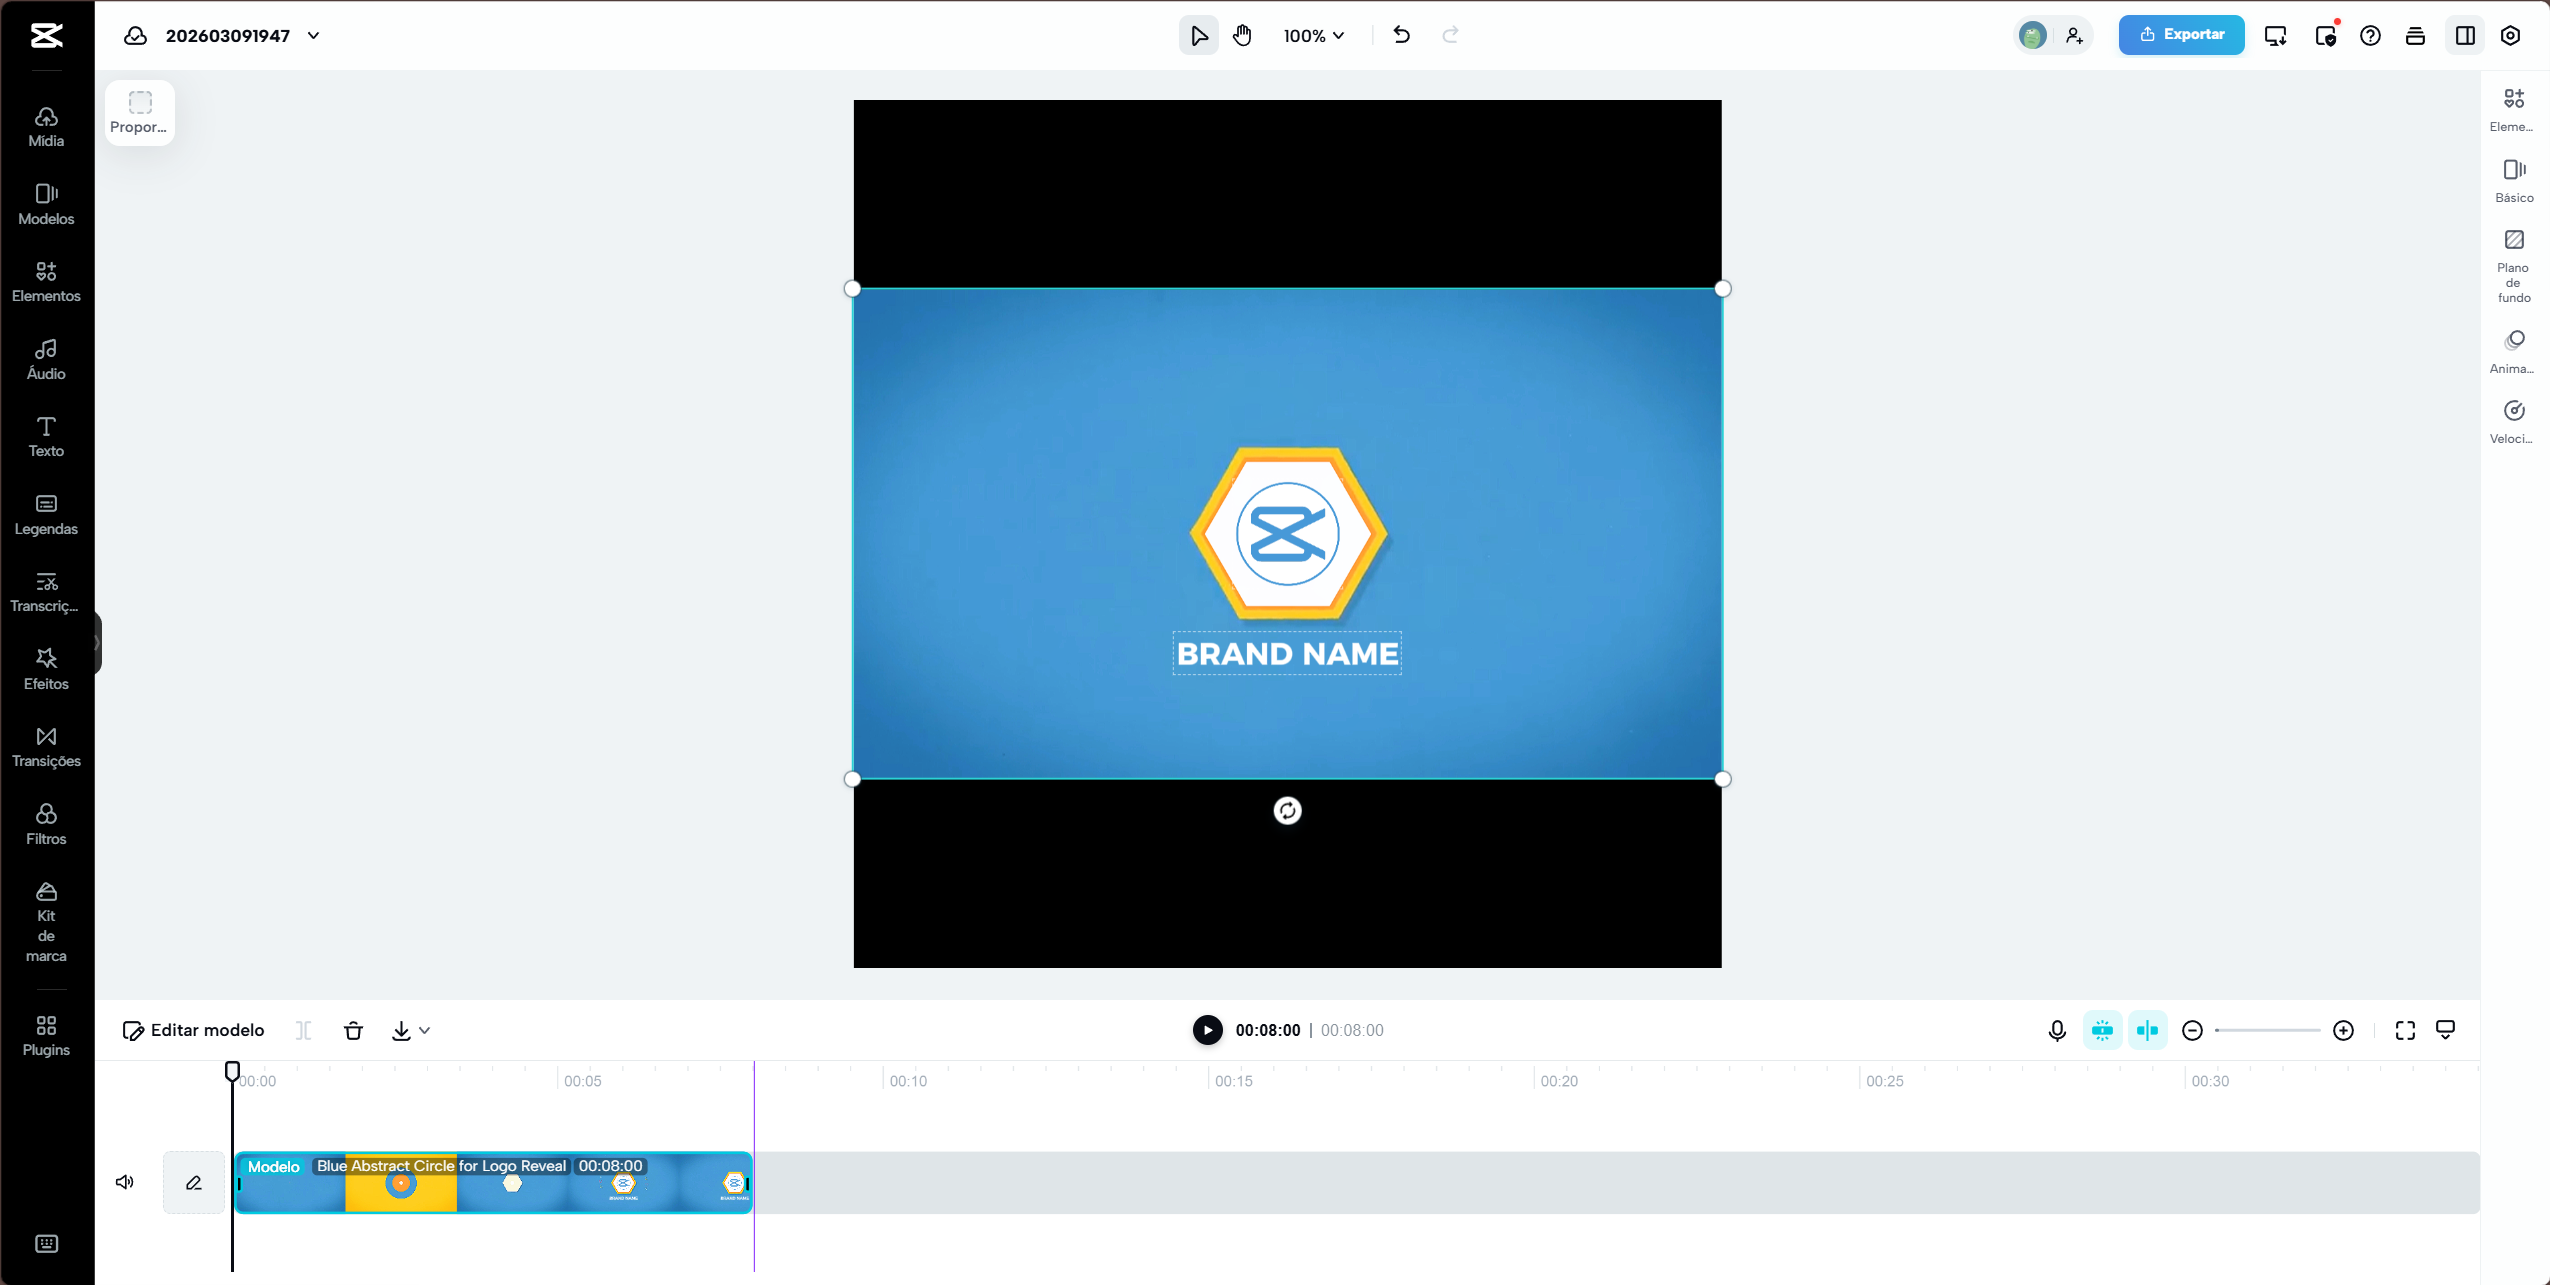The width and height of the screenshot is (2550, 1285).
Task: Expand the 100% zoom level dropdown
Action: tap(1314, 35)
